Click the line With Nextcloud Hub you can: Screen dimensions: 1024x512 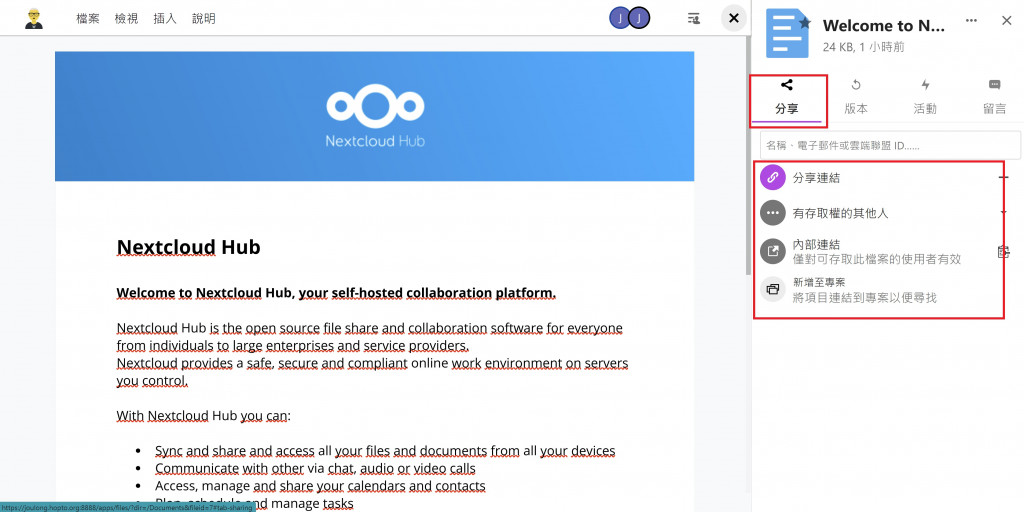point(203,416)
